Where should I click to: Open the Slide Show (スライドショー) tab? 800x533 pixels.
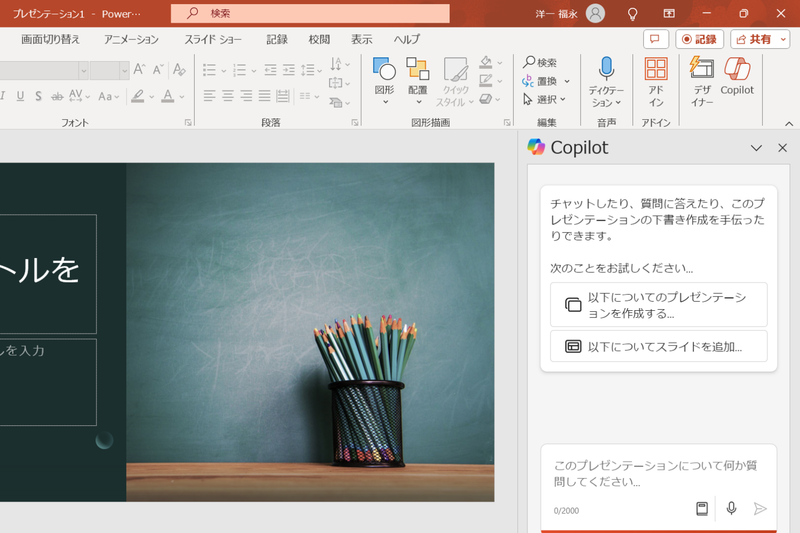pyautogui.click(x=213, y=39)
